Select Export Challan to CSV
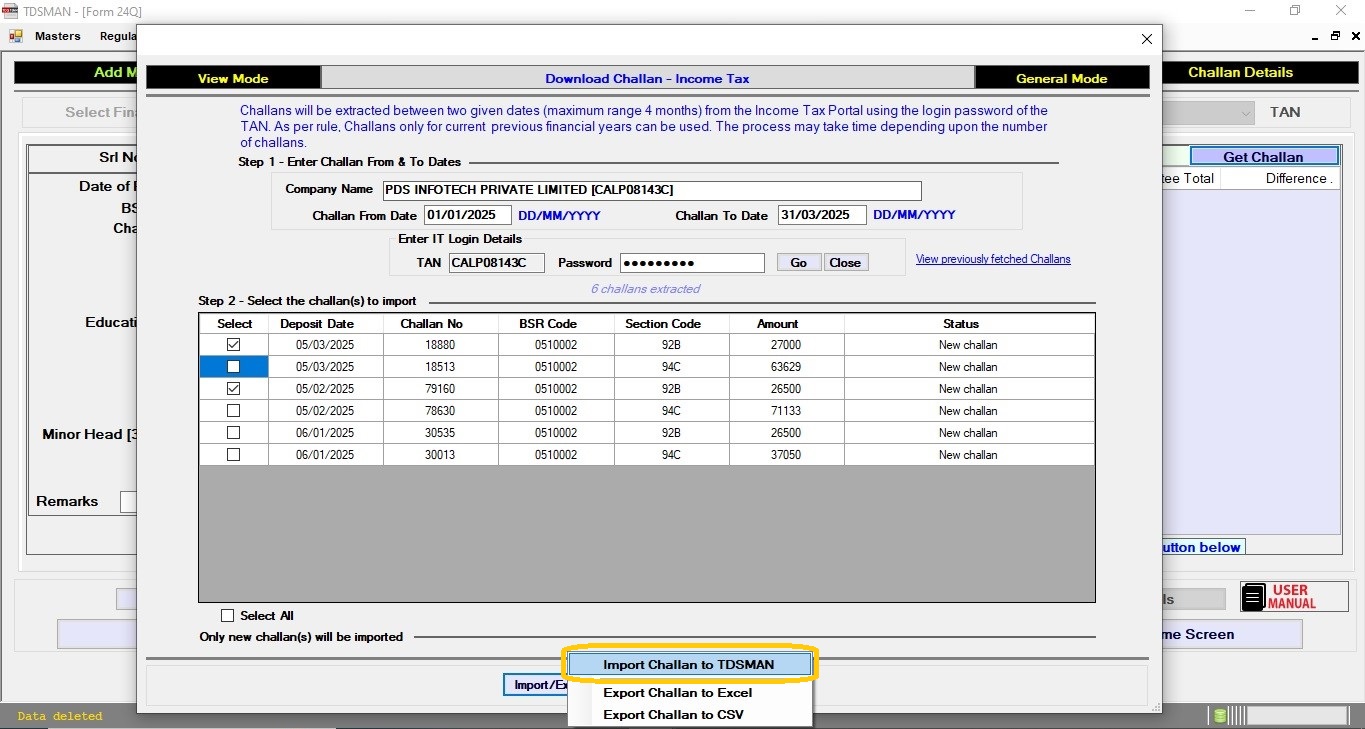This screenshot has width=1365, height=729. point(673,715)
